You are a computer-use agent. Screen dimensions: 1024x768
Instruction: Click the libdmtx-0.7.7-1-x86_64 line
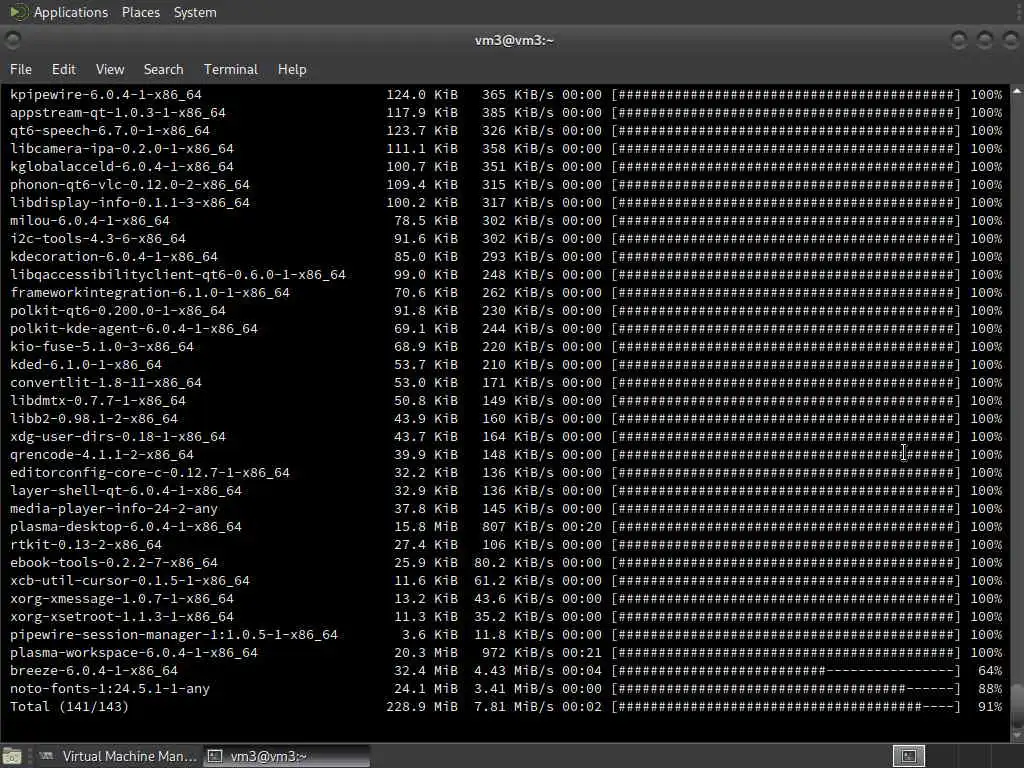click(506, 400)
